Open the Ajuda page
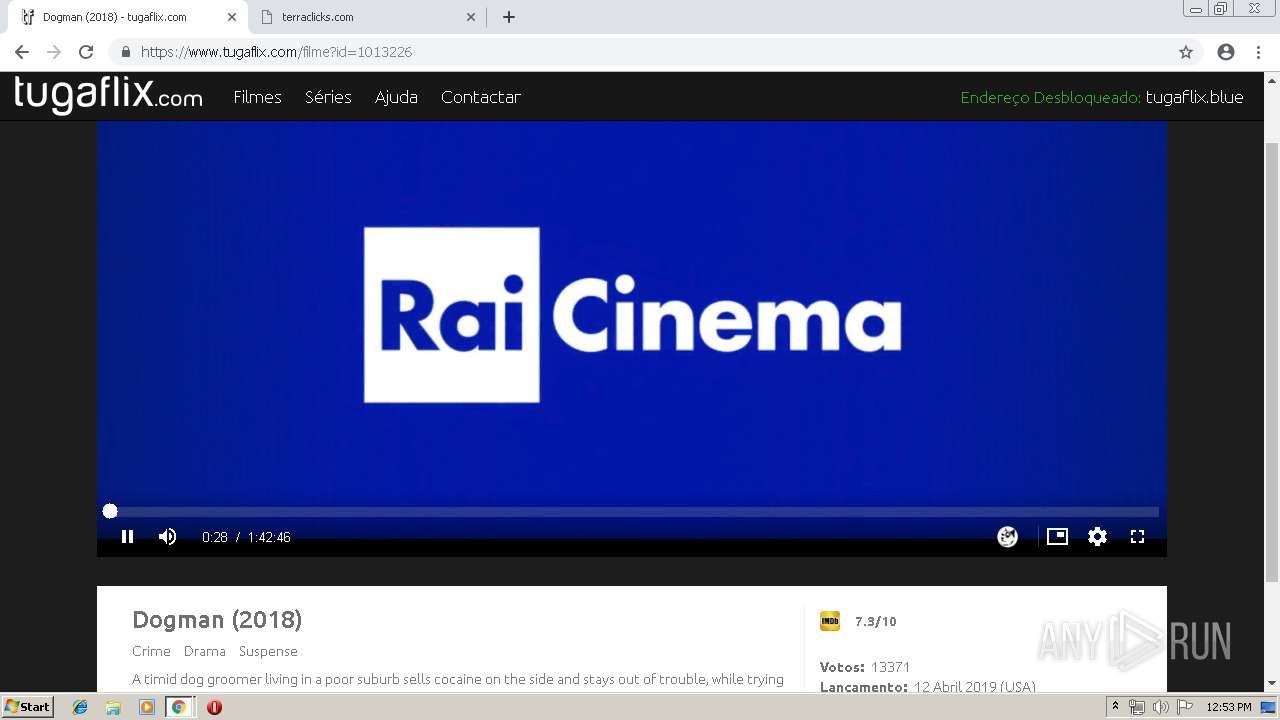The image size is (1280, 720). coord(396,97)
